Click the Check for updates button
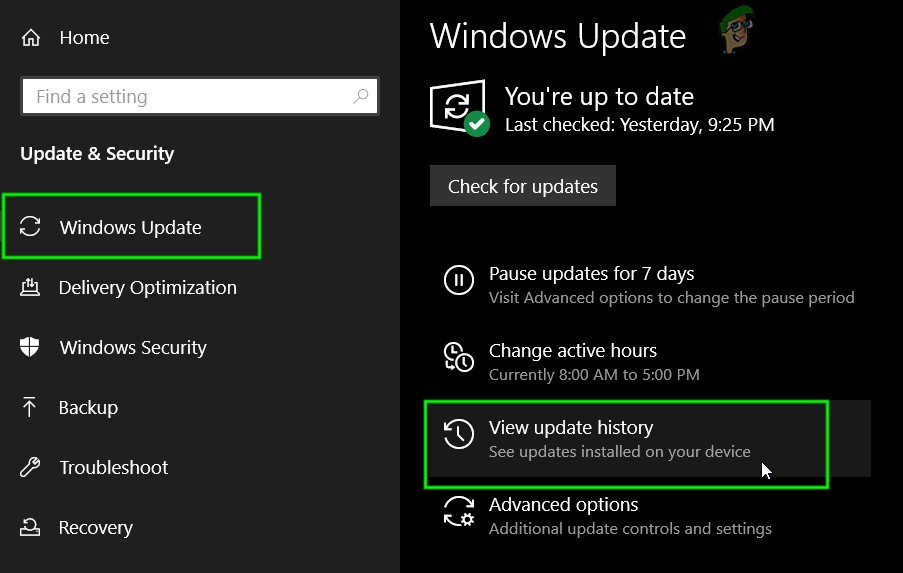903x573 pixels. pyautogui.click(x=523, y=186)
